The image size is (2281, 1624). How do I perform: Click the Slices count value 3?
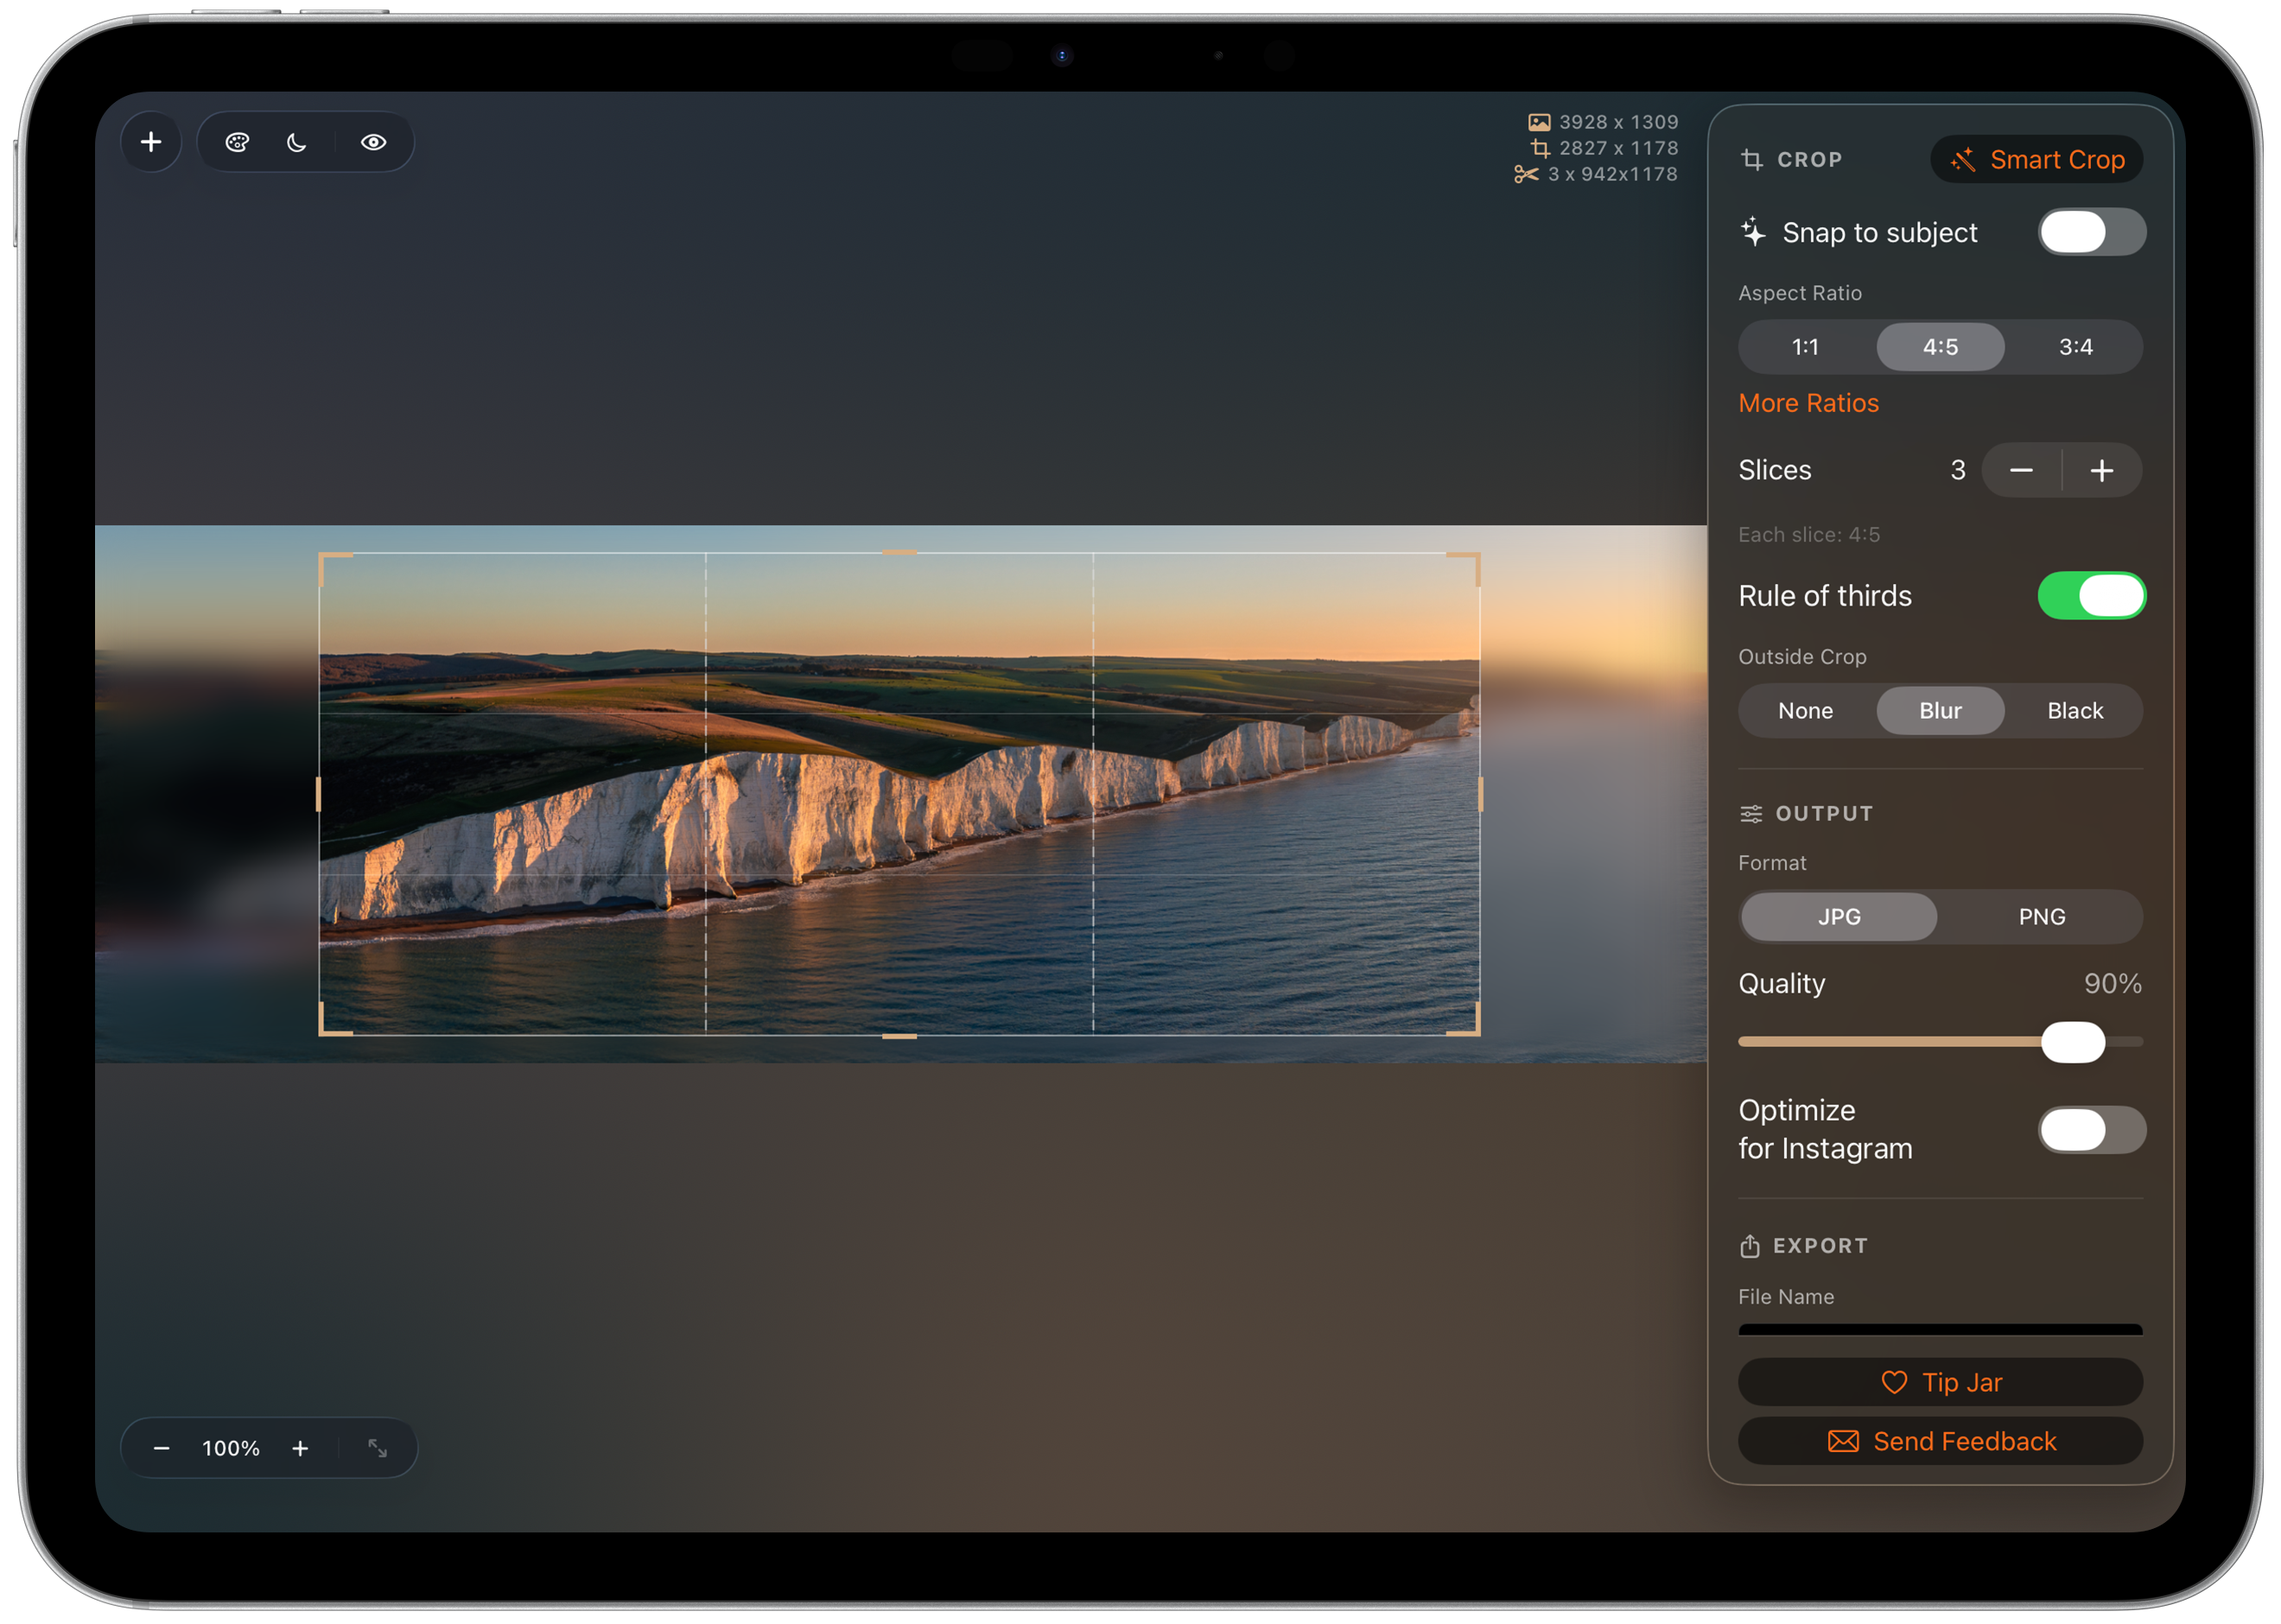1958,470
